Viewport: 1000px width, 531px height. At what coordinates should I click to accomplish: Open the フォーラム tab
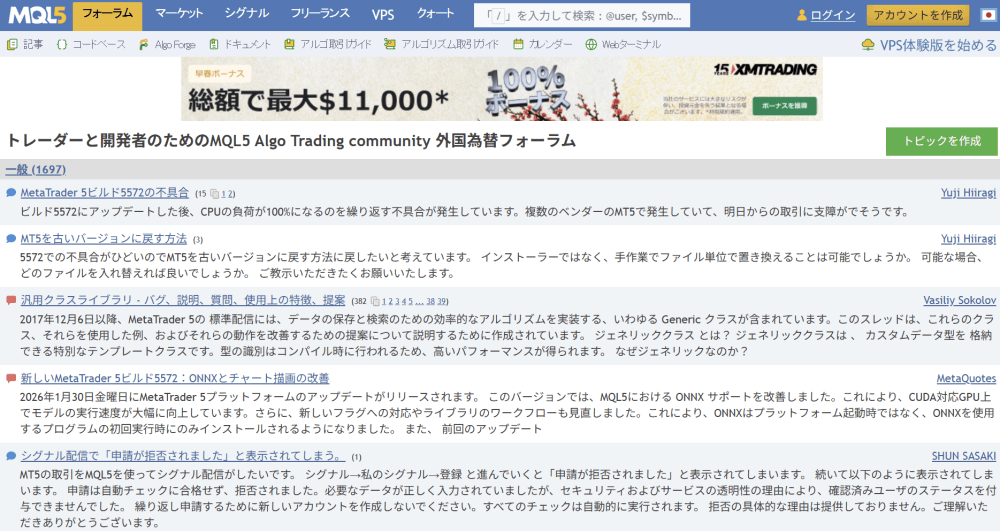pos(108,15)
